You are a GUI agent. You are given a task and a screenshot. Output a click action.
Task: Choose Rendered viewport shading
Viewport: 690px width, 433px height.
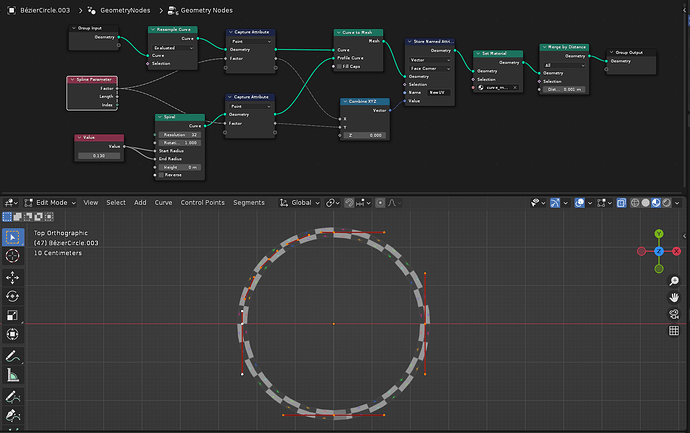click(x=667, y=203)
